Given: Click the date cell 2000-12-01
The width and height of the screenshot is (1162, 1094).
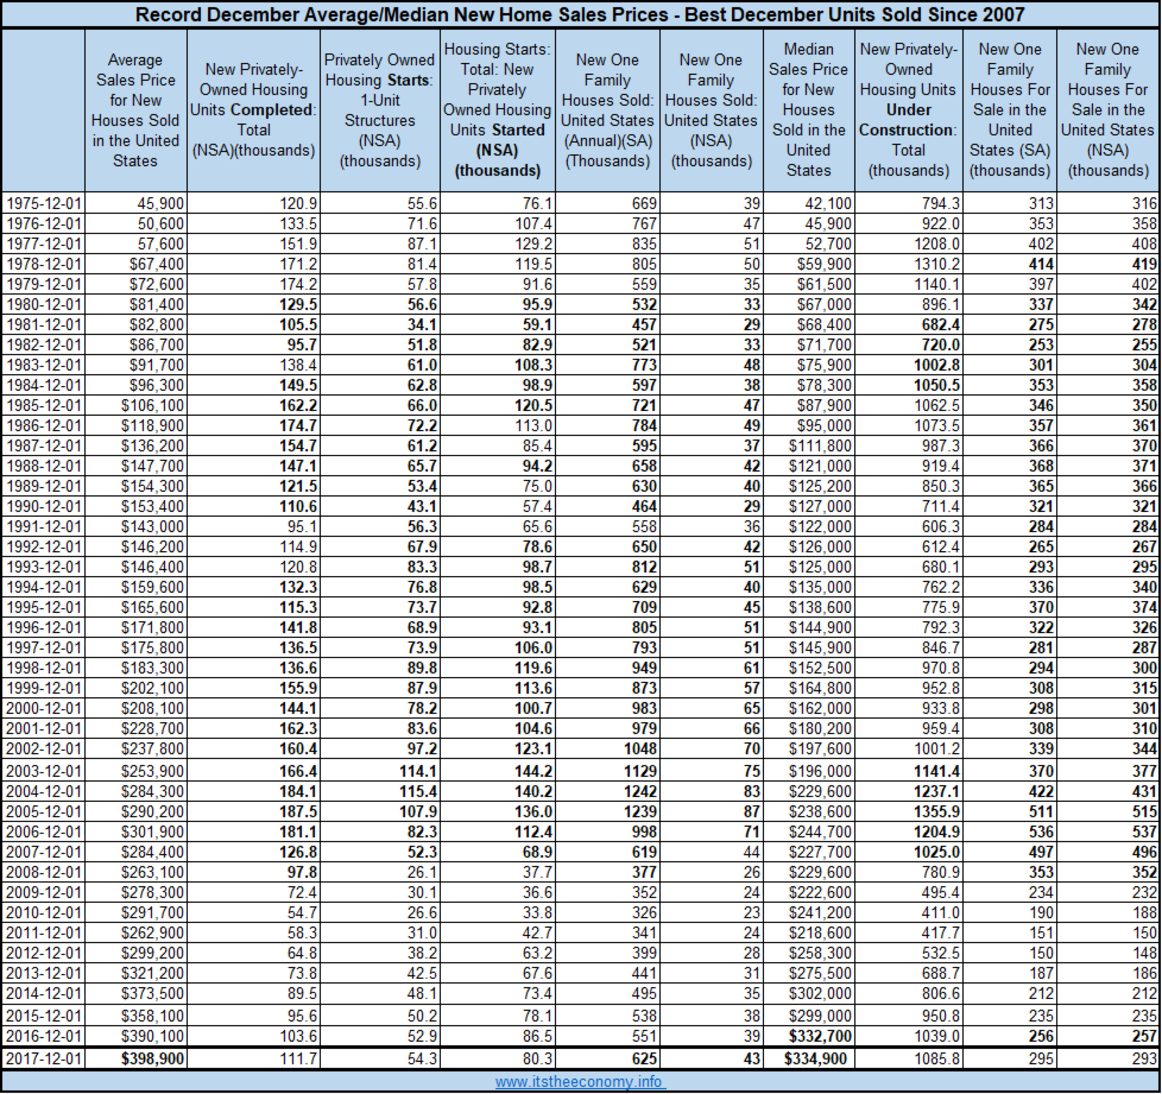Looking at the screenshot, I should 44,708.
